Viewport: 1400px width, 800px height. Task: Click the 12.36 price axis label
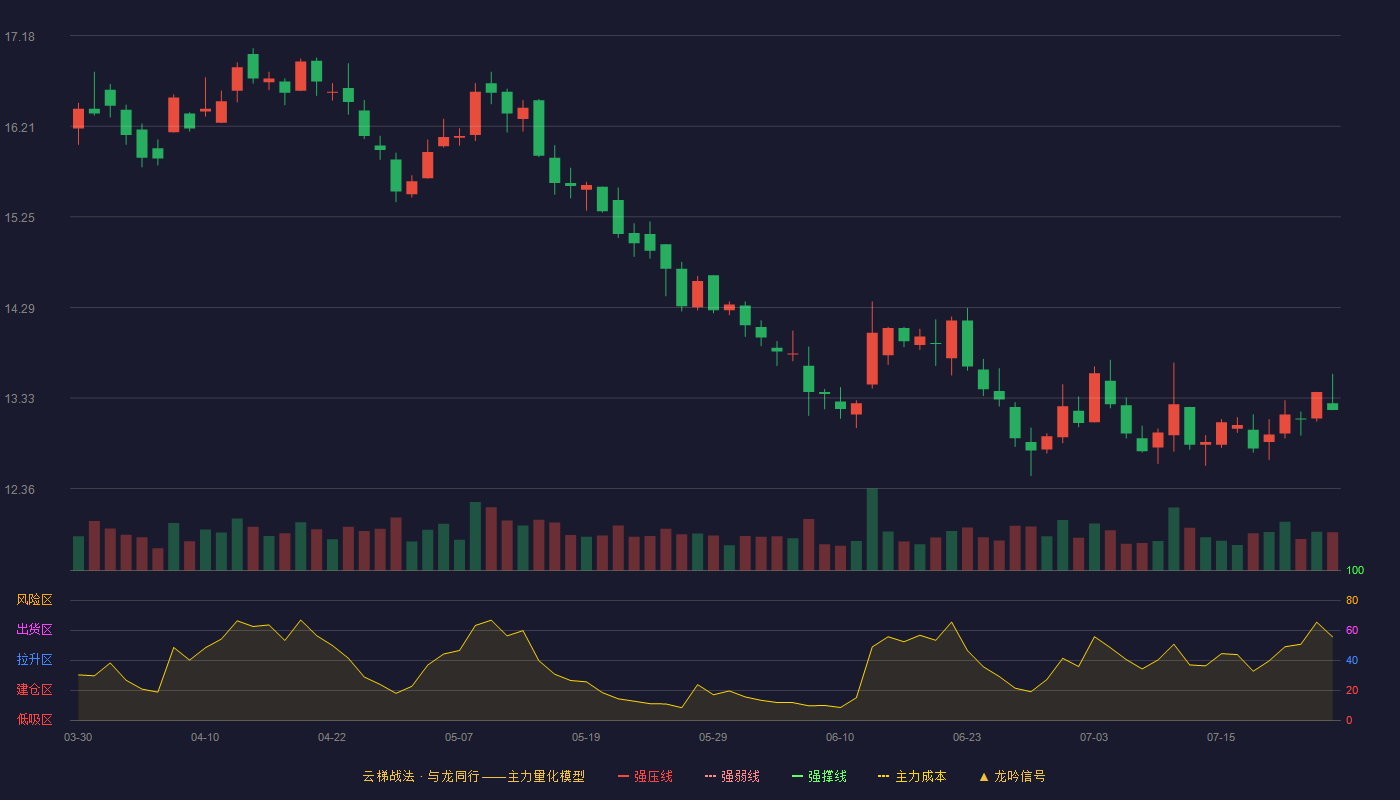coord(19,490)
